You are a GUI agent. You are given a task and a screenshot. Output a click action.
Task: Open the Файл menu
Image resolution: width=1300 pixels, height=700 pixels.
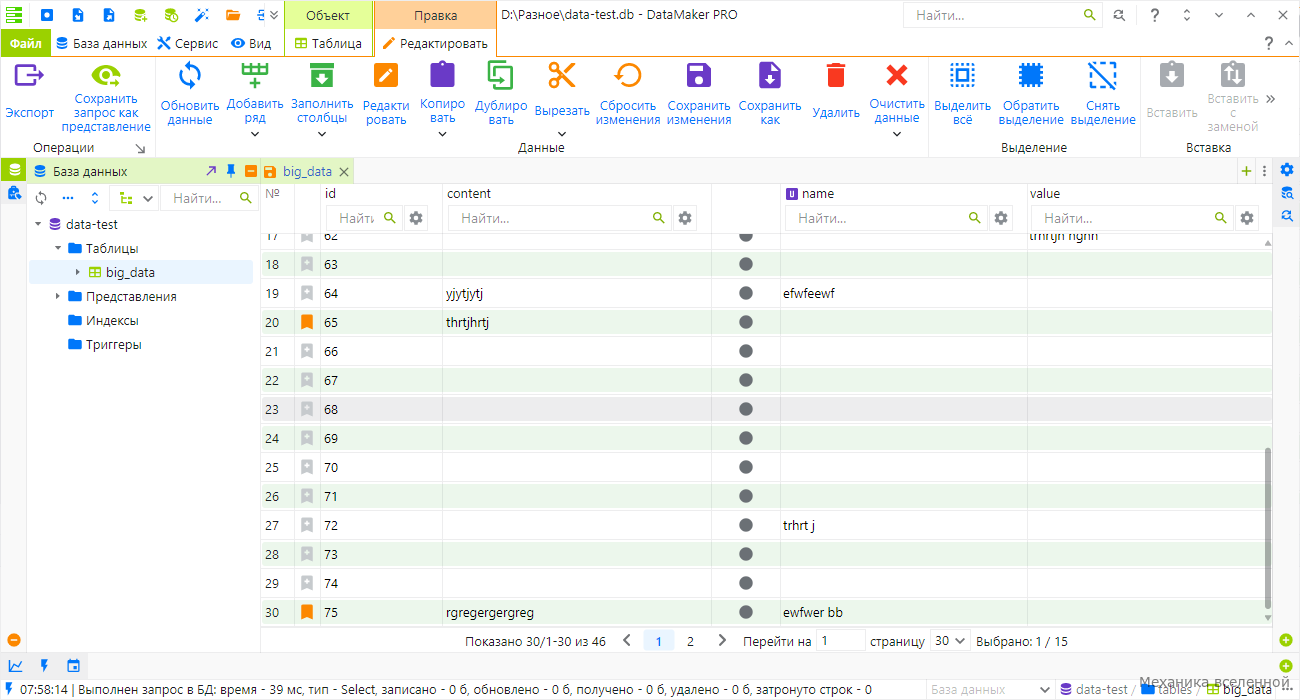(x=26, y=43)
